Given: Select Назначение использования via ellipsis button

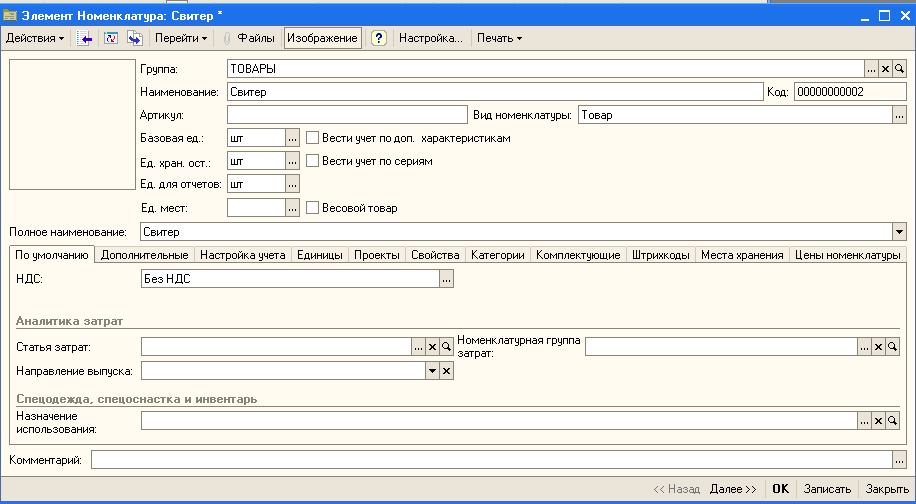Looking at the screenshot, I should [864, 420].
